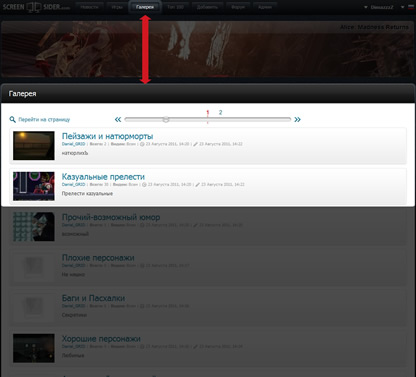The height and width of the screenshot is (377, 416).
Task: Open the Новости menu tab
Action: pyautogui.click(x=89, y=7)
